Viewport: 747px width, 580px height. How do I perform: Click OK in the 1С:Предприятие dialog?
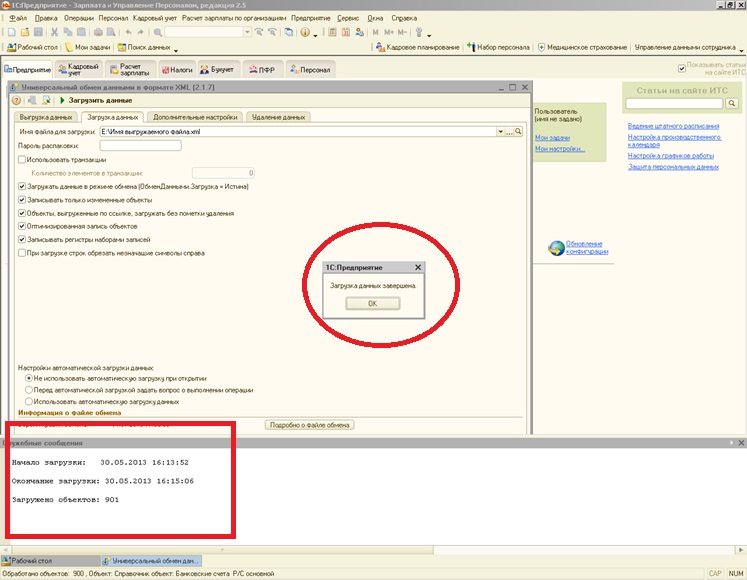pyautogui.click(x=373, y=304)
